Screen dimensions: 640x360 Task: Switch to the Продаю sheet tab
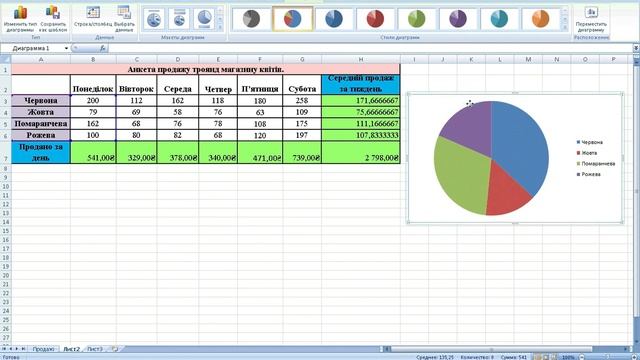[x=43, y=349]
